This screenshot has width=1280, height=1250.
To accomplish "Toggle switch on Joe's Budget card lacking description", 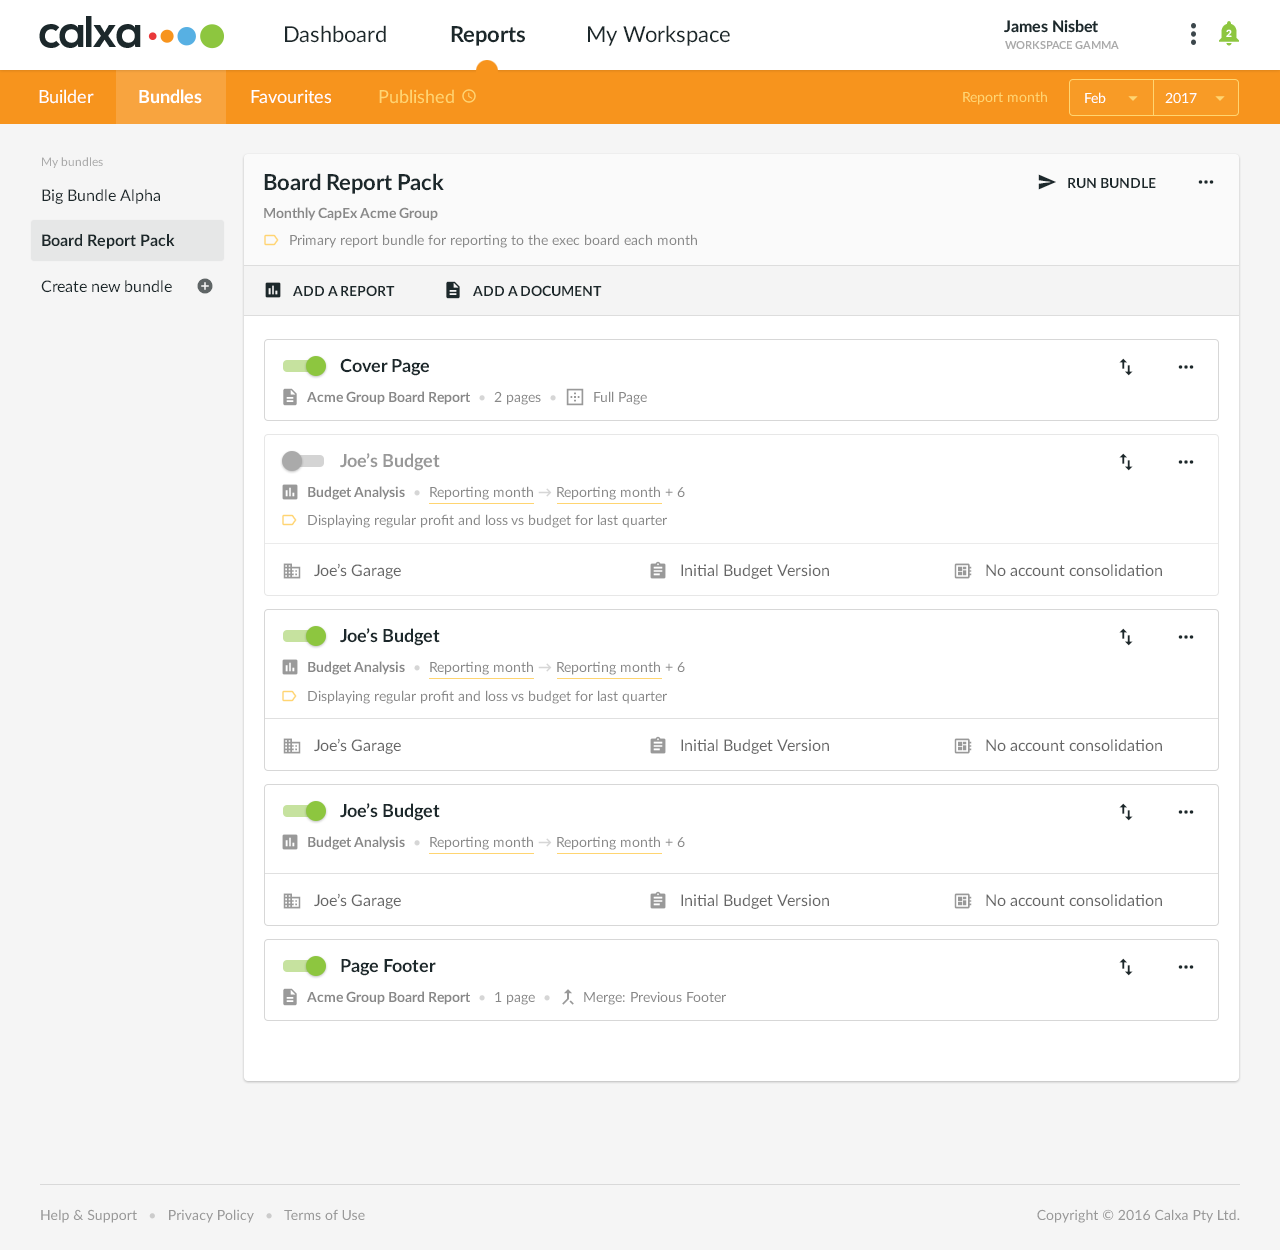I will tap(304, 811).
